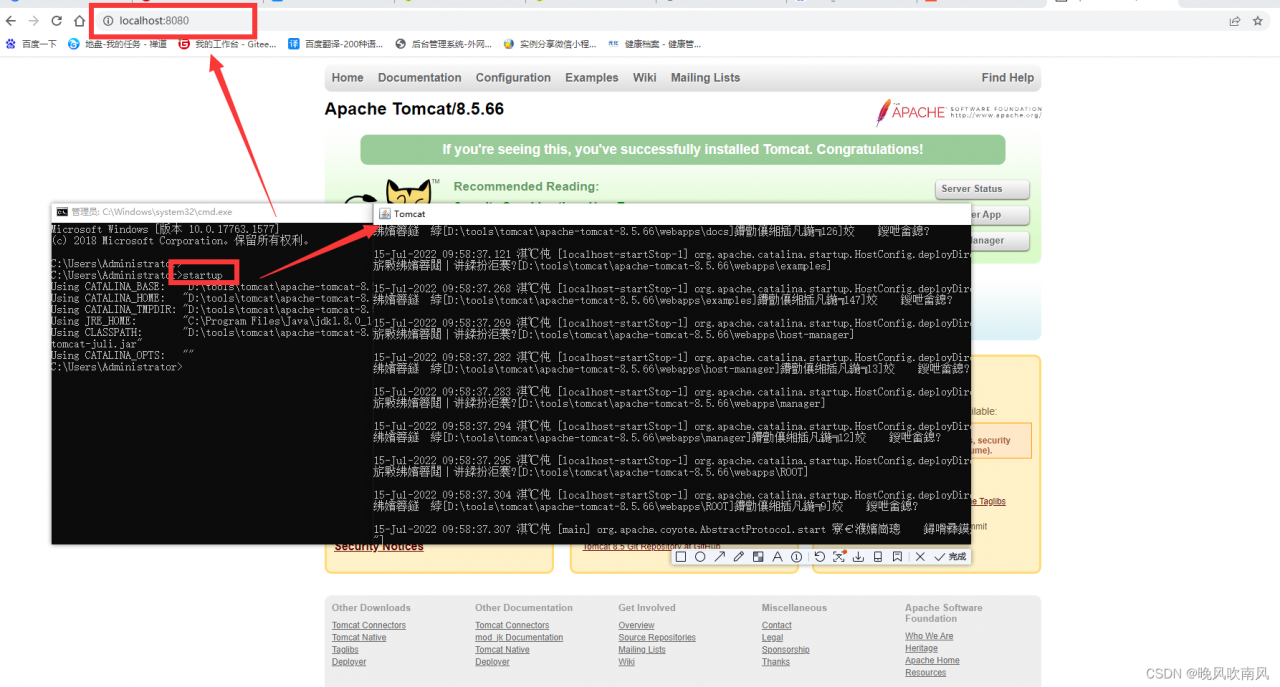The width and height of the screenshot is (1280, 687).
Task: Cancel the screenshot with the X icon
Action: (x=920, y=557)
